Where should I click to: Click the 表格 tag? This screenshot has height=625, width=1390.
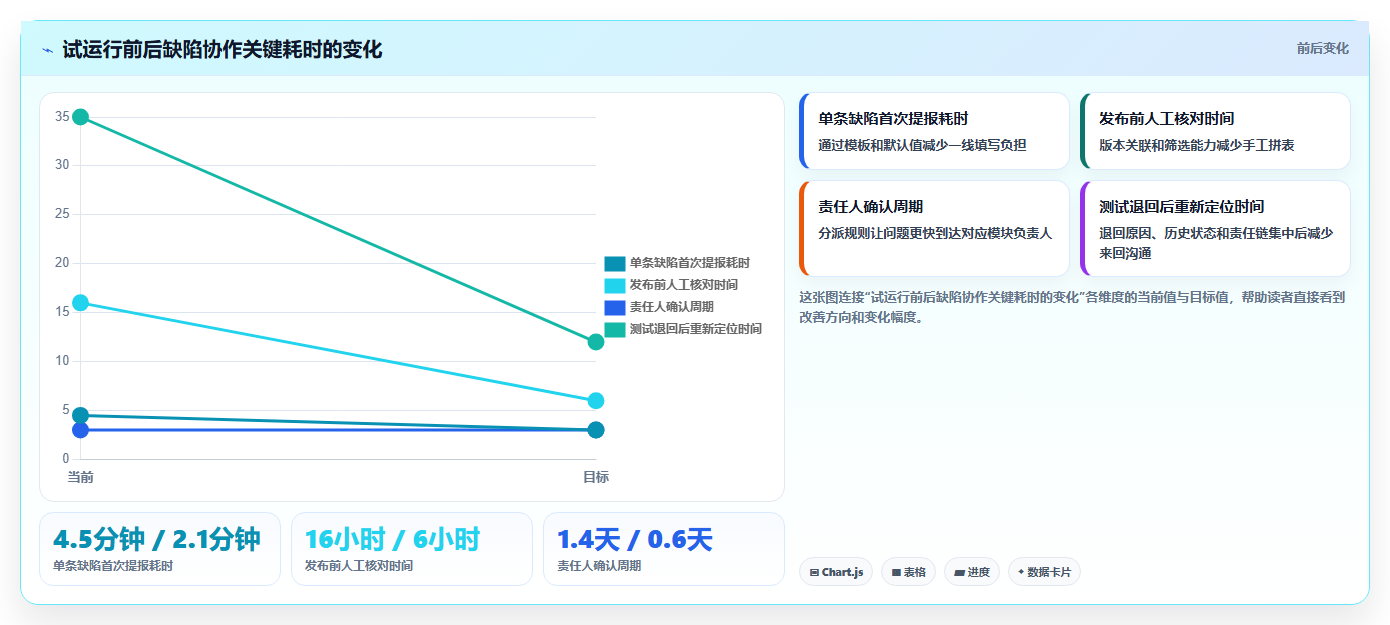[x=908, y=572]
